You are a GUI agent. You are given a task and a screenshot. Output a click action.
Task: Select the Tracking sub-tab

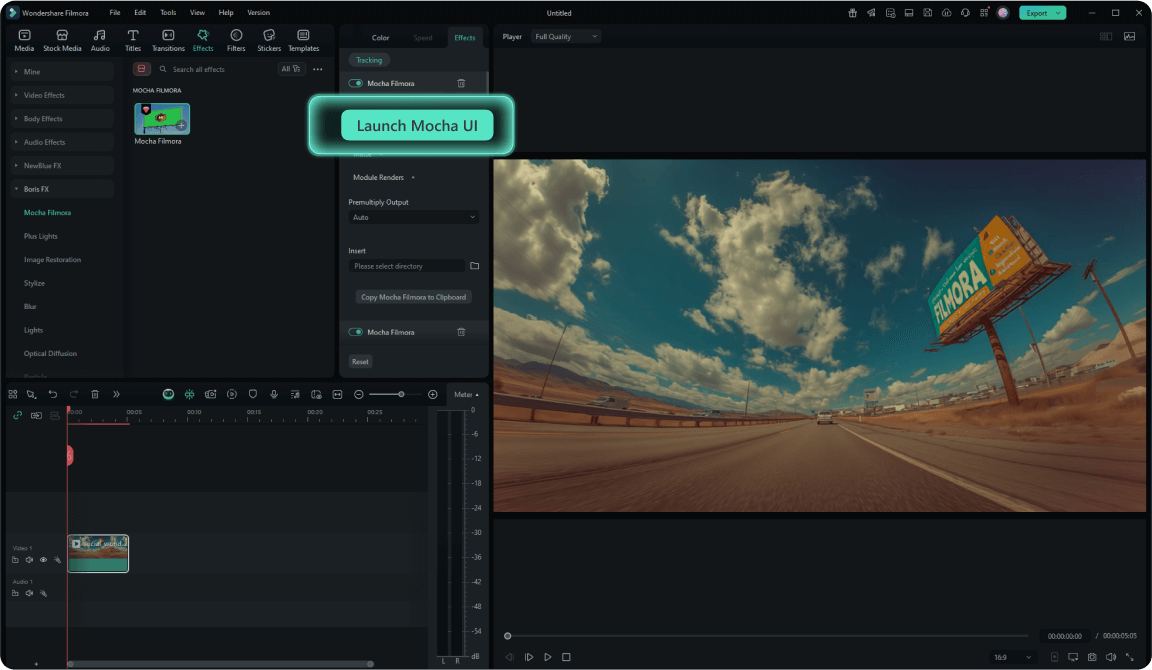(369, 60)
